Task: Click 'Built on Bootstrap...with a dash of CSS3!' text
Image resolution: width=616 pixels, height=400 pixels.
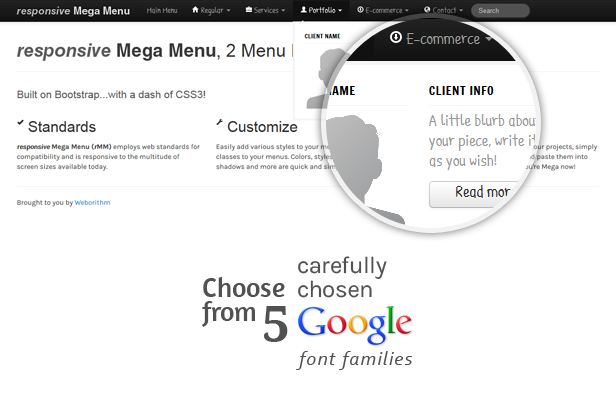Action: tap(111, 95)
